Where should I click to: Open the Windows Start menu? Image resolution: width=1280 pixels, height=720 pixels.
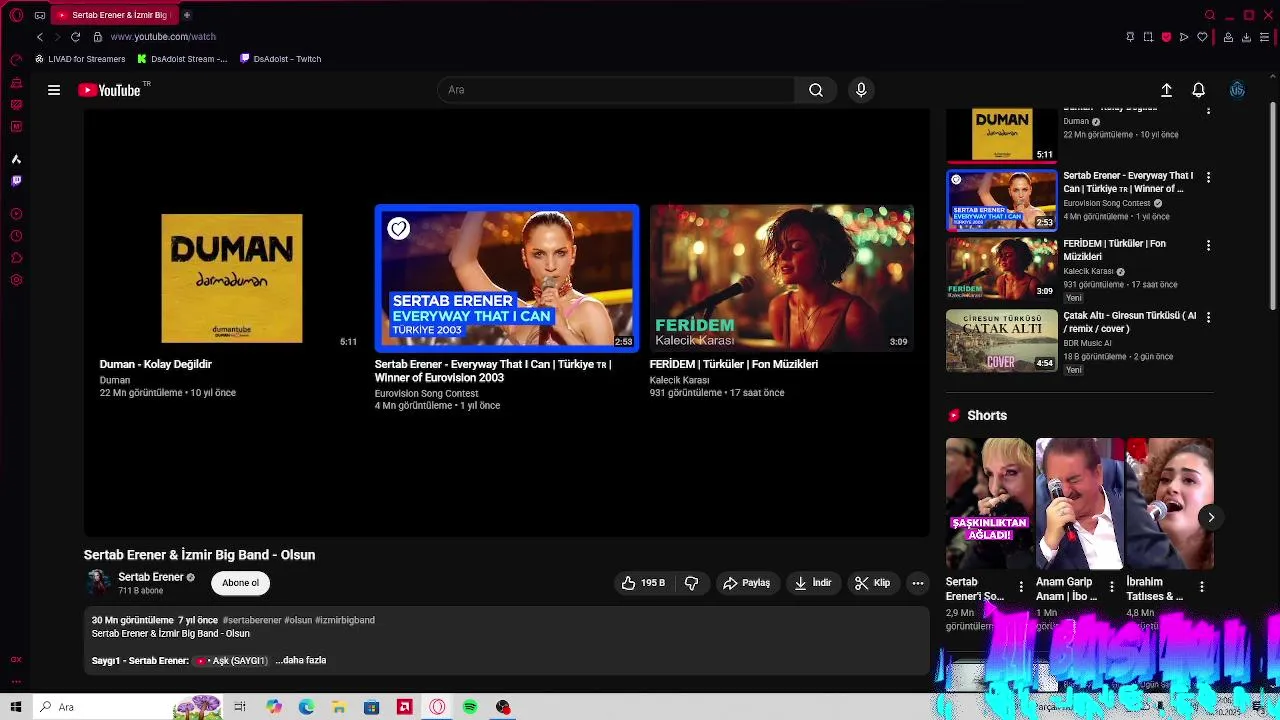point(16,707)
